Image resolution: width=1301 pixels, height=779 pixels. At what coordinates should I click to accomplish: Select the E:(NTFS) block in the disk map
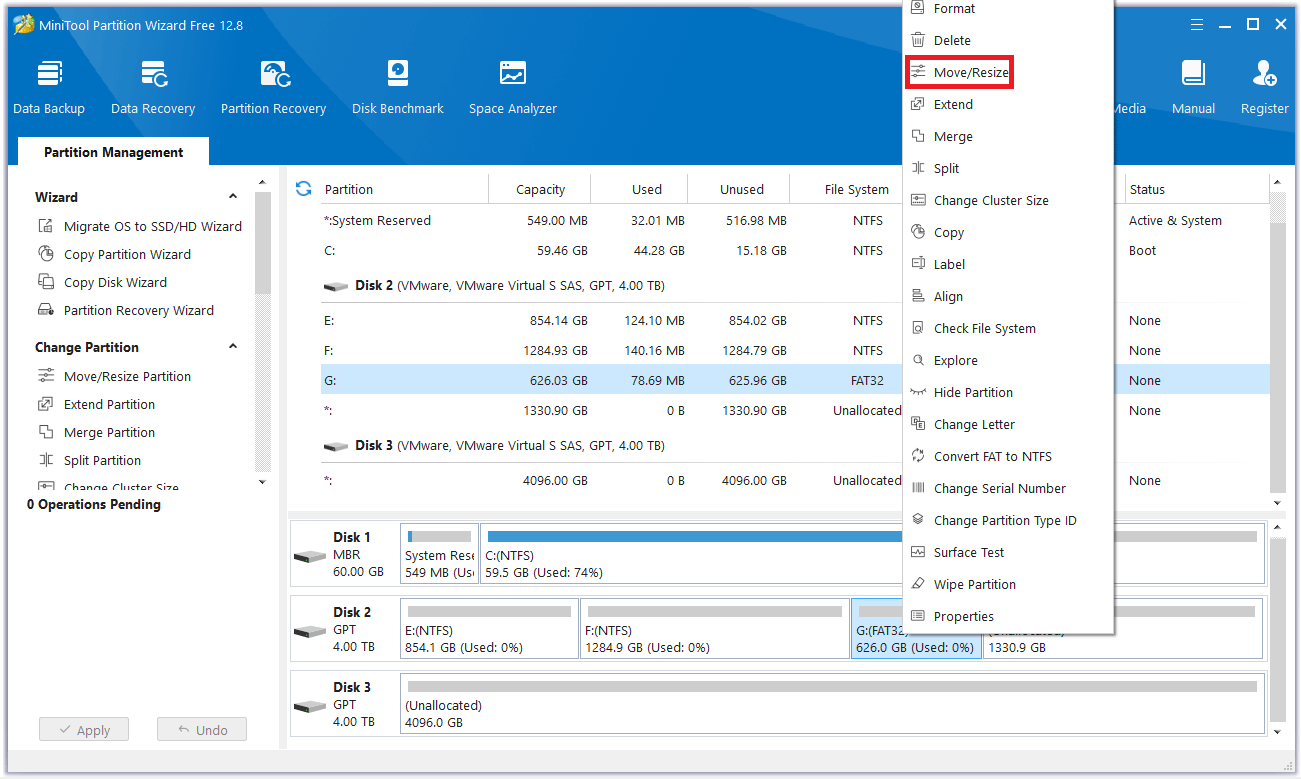489,629
